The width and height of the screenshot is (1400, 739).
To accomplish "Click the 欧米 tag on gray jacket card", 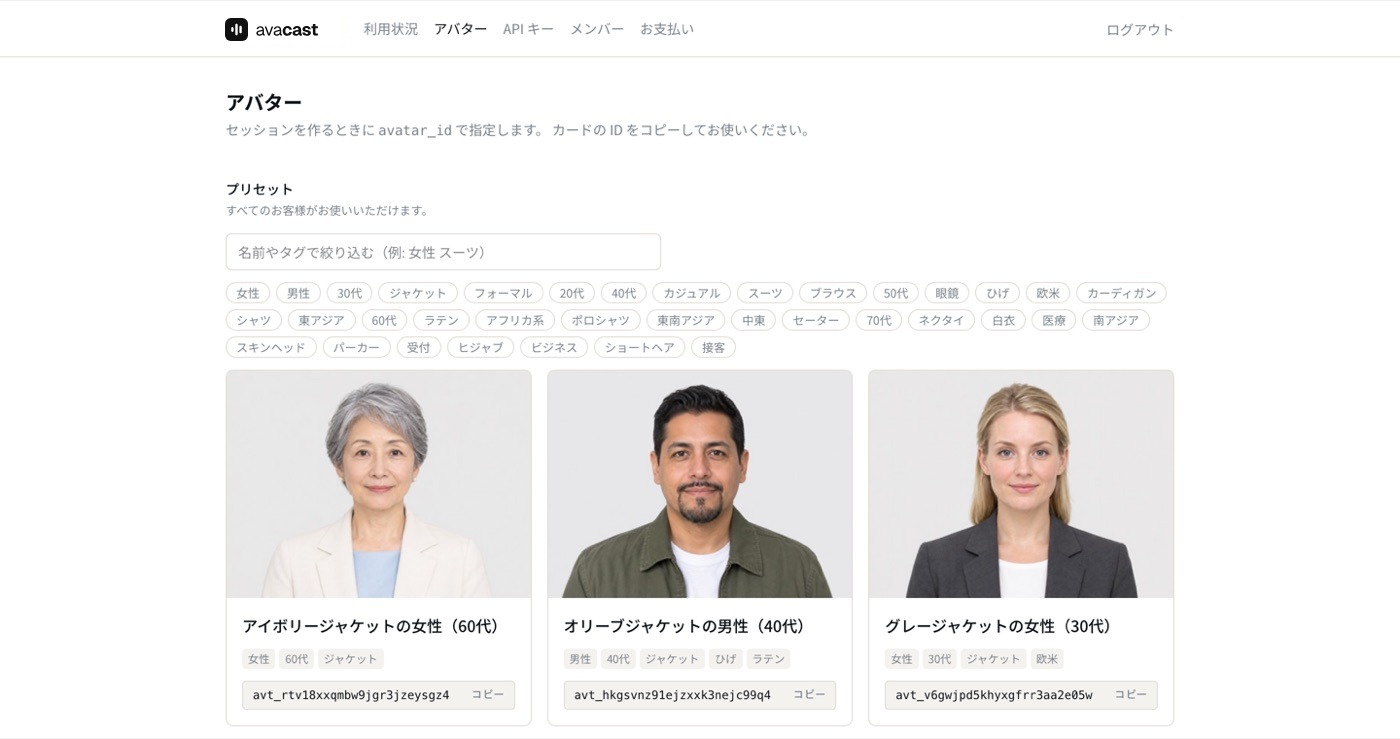I will click(1047, 659).
